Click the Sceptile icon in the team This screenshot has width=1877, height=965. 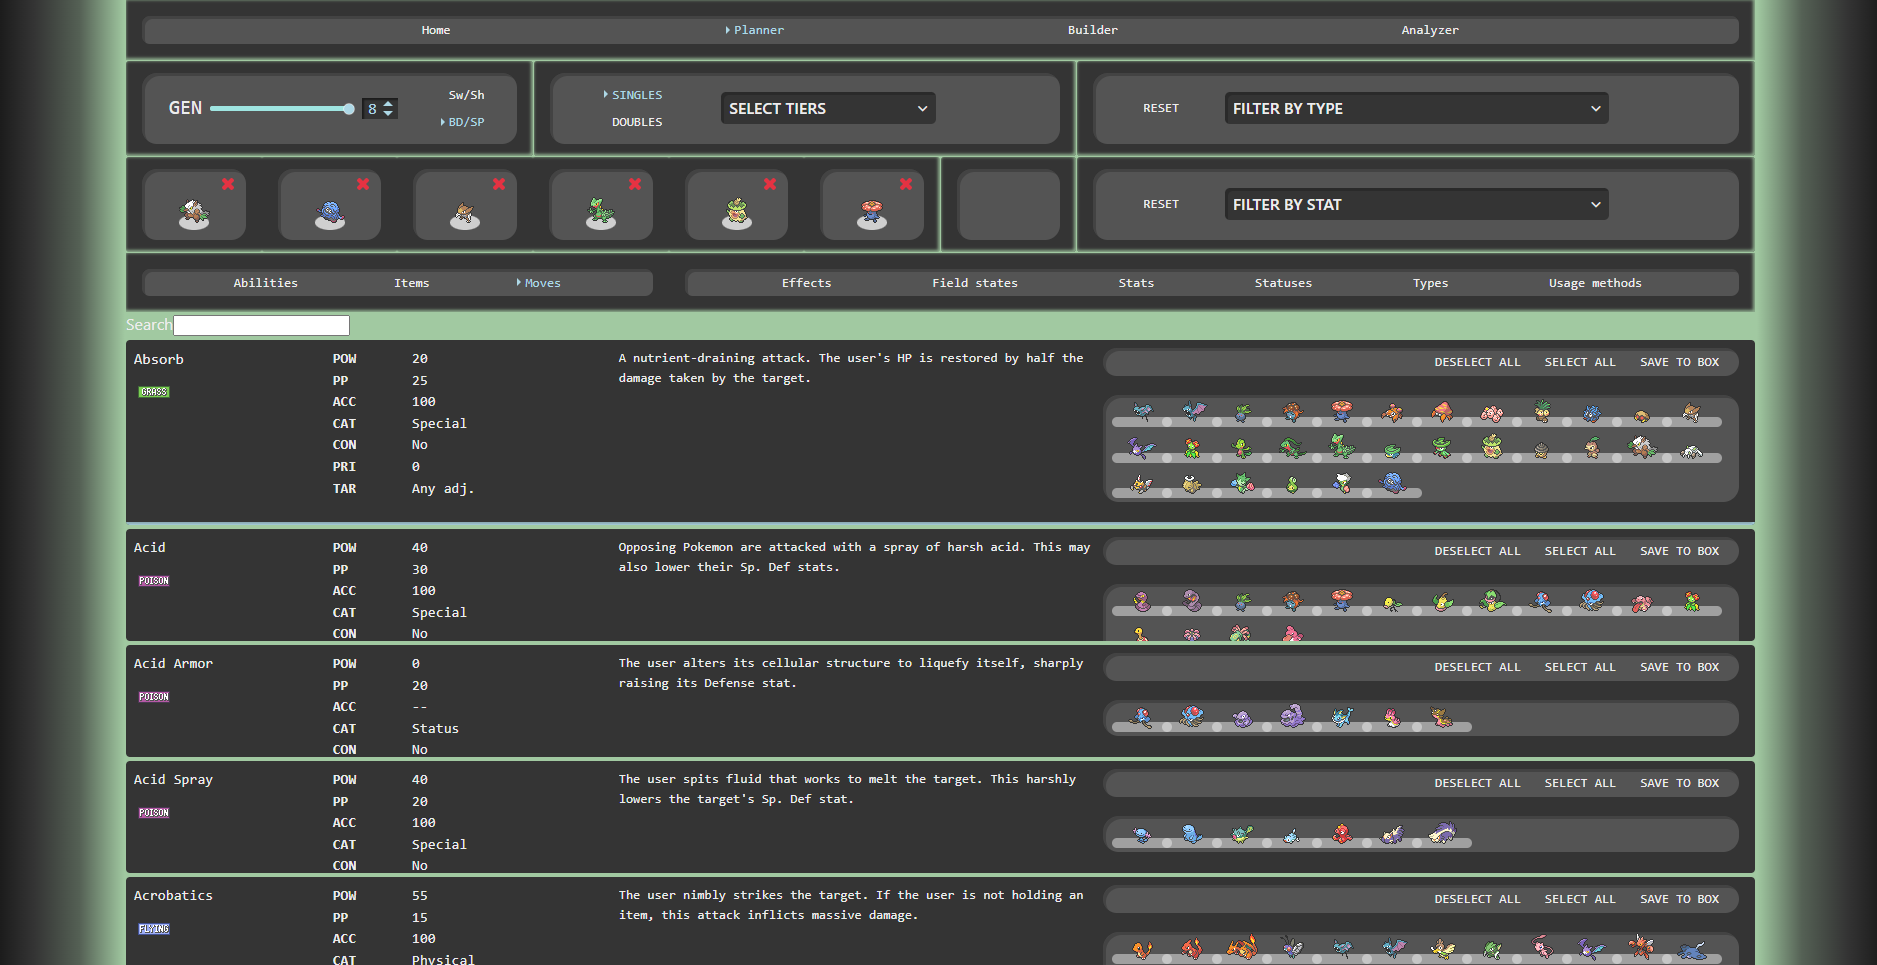(601, 214)
